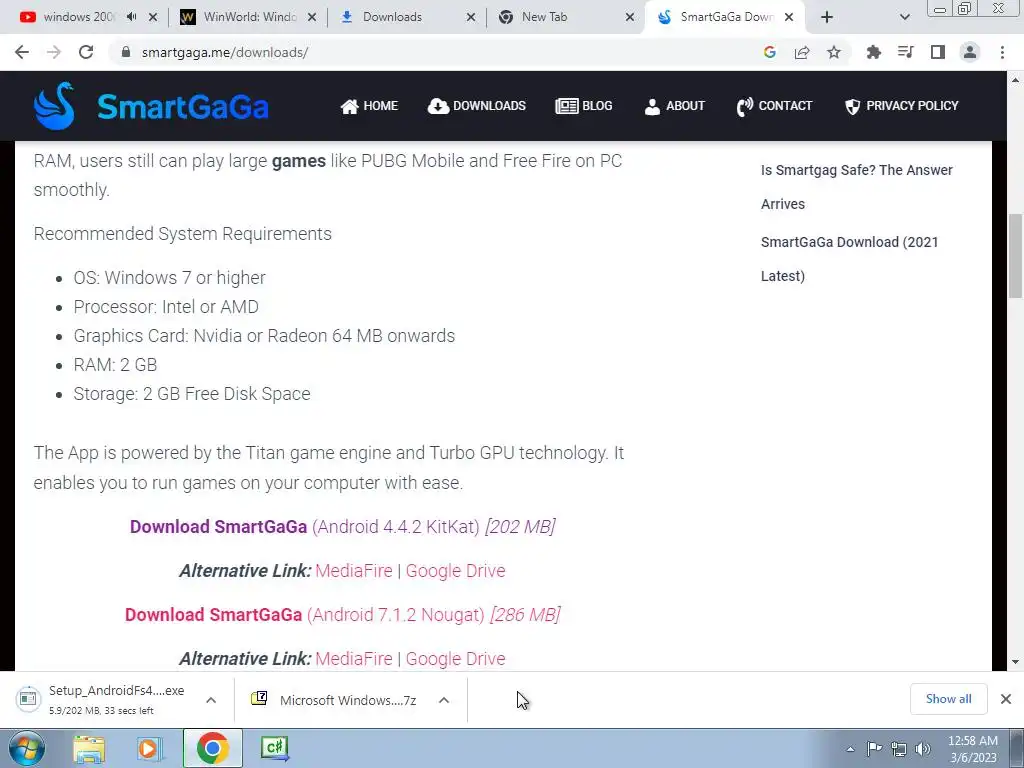Click the network tray icon

coord(899,749)
